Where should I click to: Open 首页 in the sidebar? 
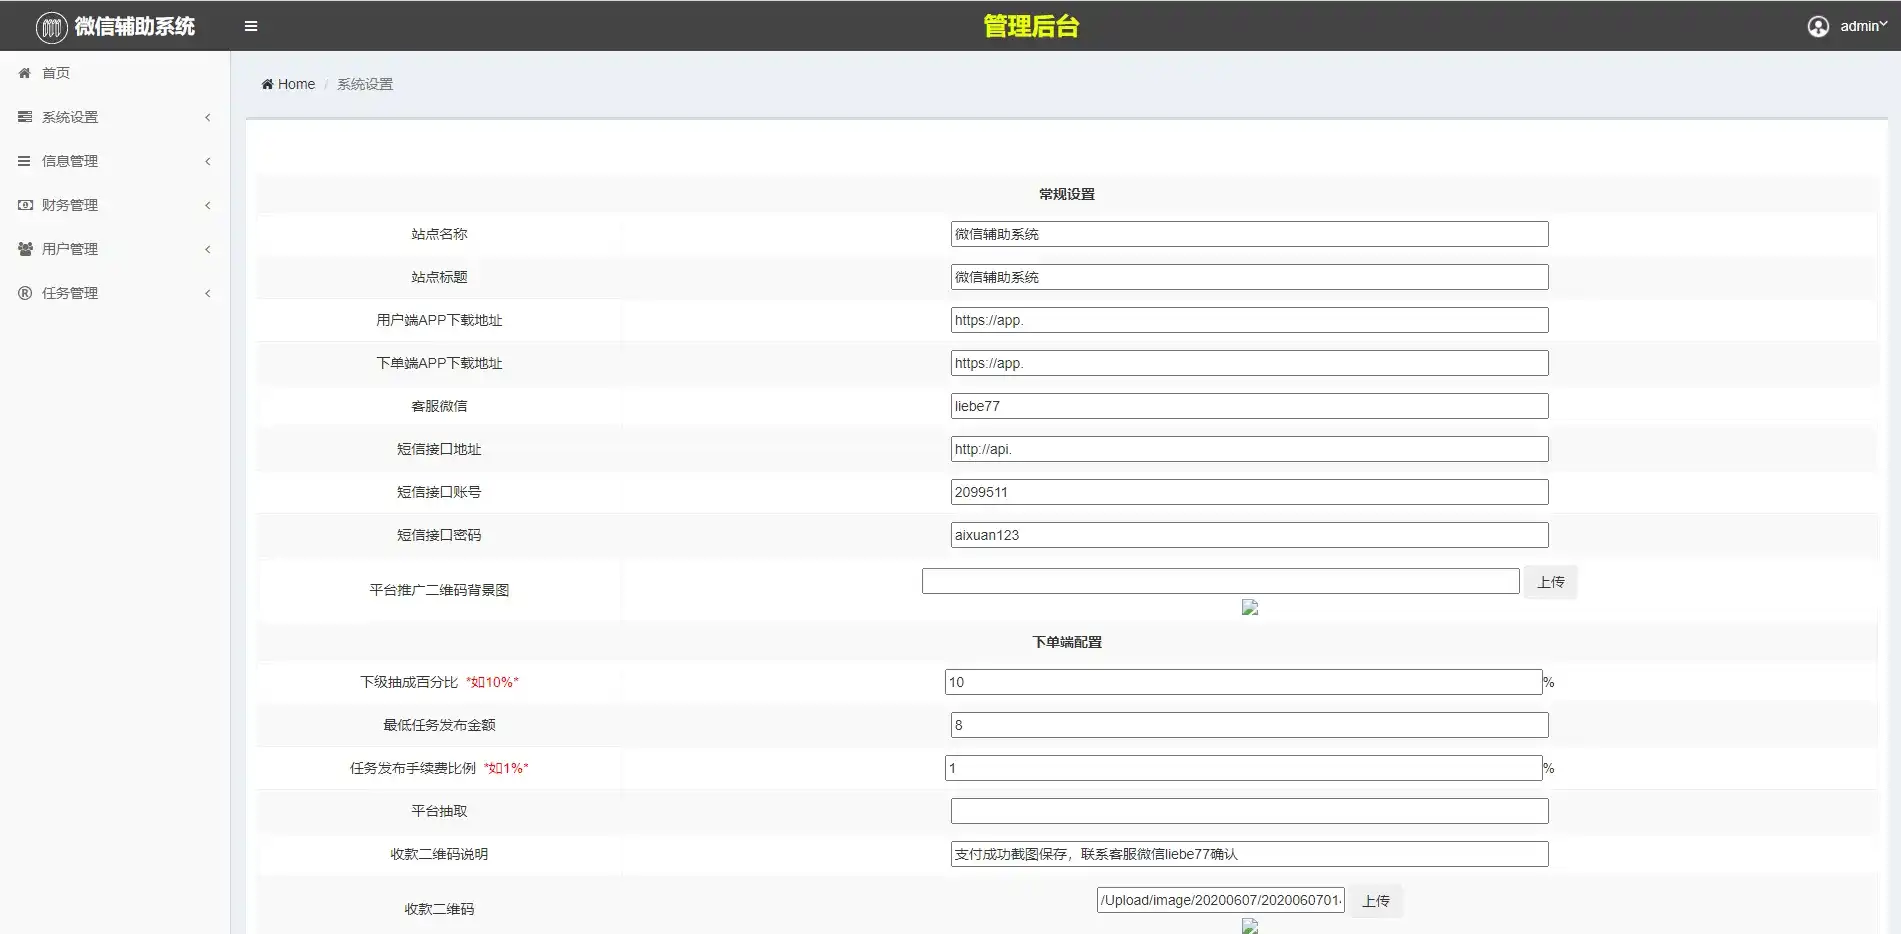115,73
